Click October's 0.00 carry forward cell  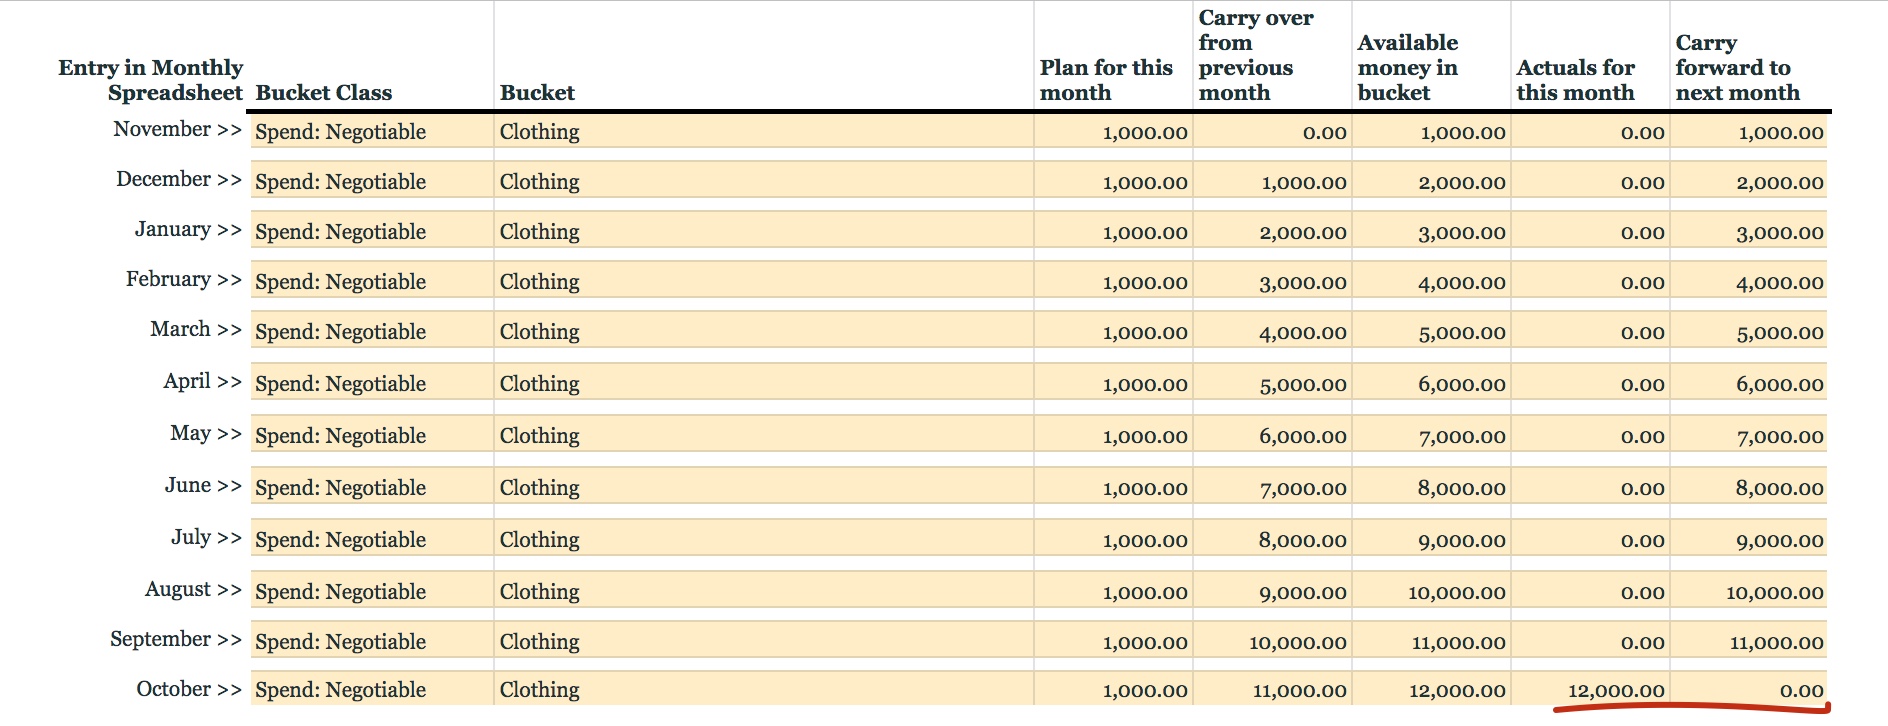pos(1749,690)
